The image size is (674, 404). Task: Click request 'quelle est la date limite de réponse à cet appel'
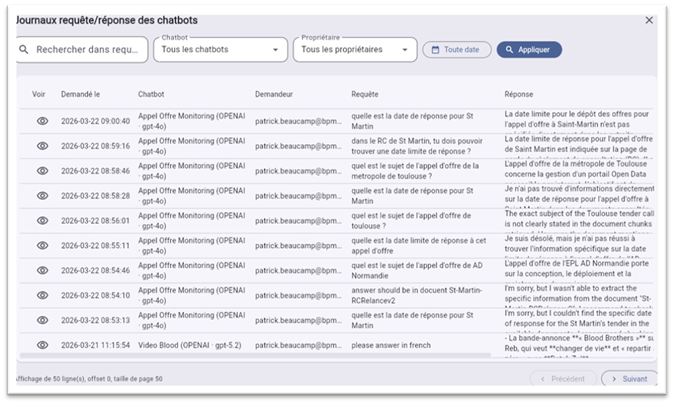coord(418,246)
